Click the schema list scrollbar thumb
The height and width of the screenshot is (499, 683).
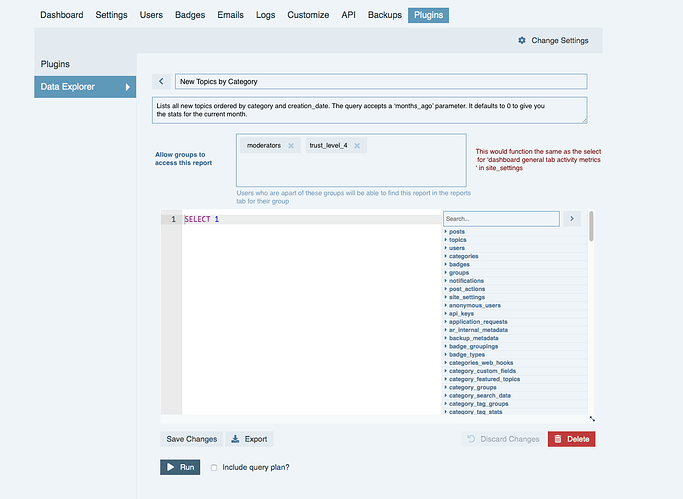pos(591,226)
